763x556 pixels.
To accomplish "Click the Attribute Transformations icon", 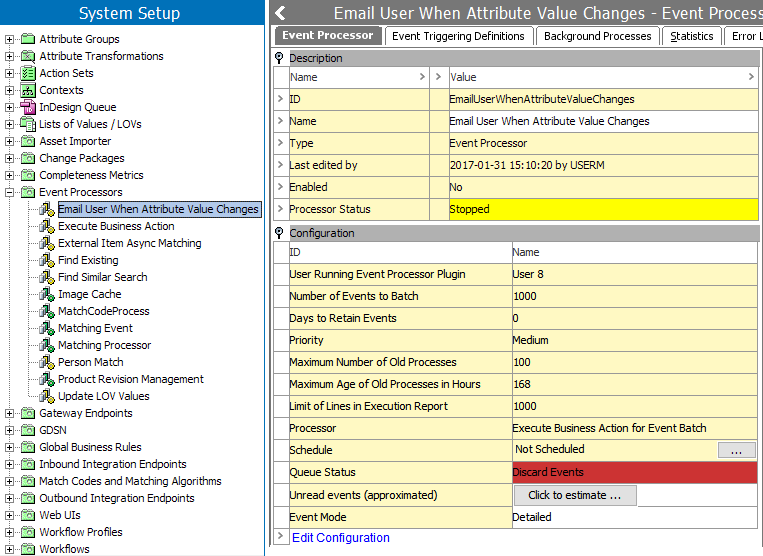I will point(28,56).
